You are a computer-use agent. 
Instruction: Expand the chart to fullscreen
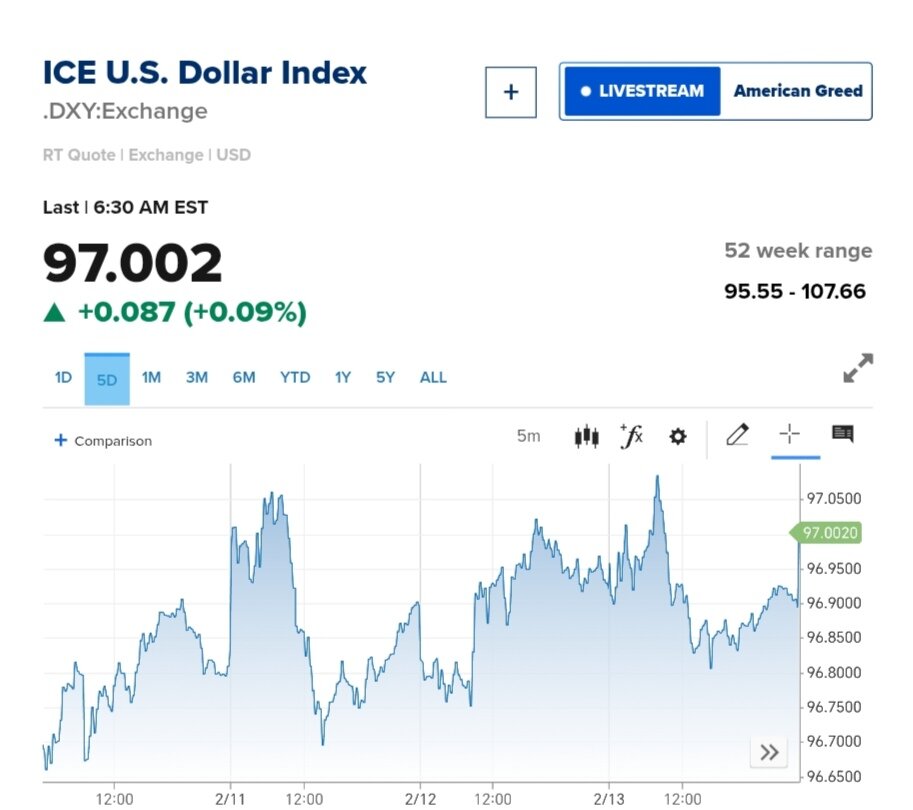857,368
